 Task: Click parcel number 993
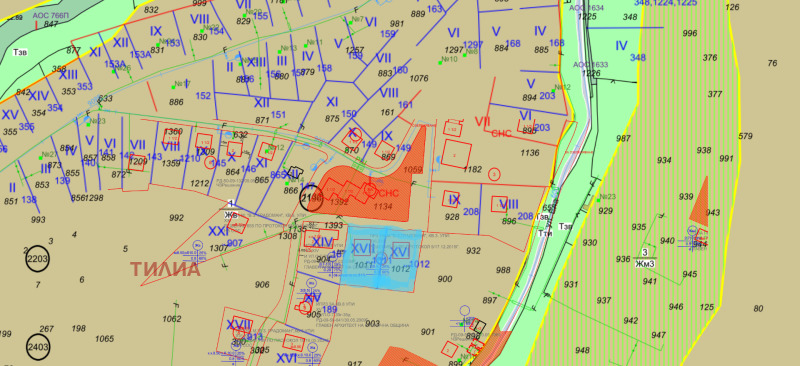[x=38, y=220]
